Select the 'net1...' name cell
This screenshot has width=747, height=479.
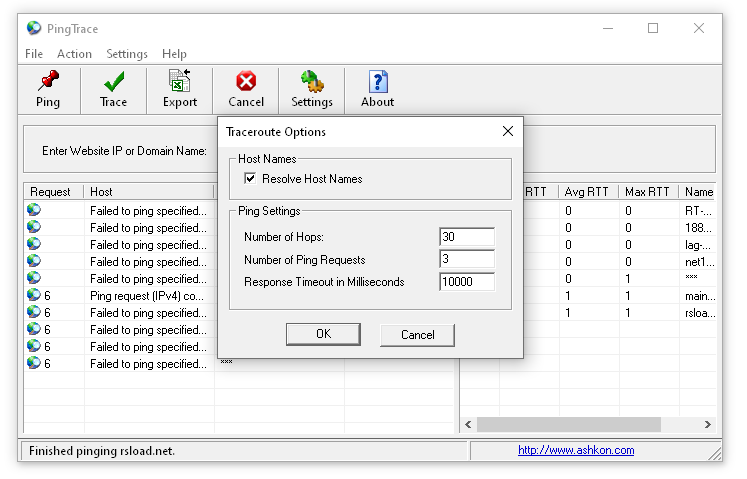coord(699,262)
